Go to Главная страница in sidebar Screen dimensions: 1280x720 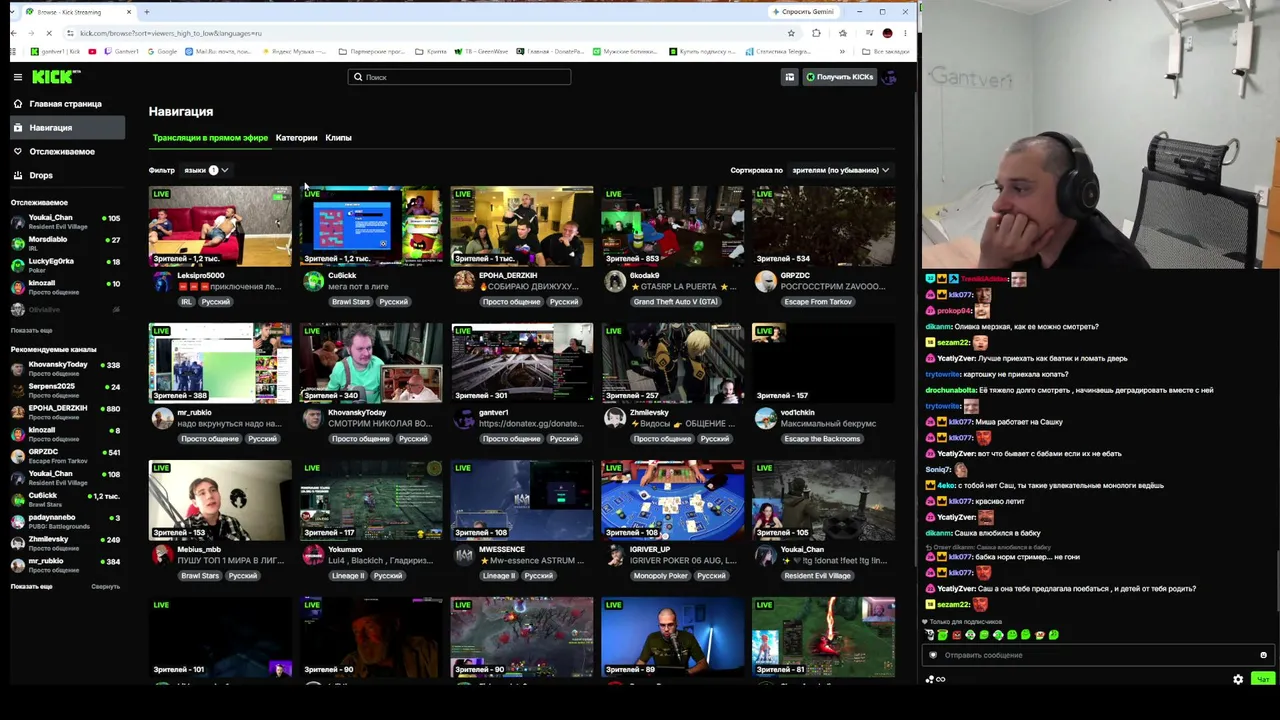pyautogui.click(x=66, y=104)
